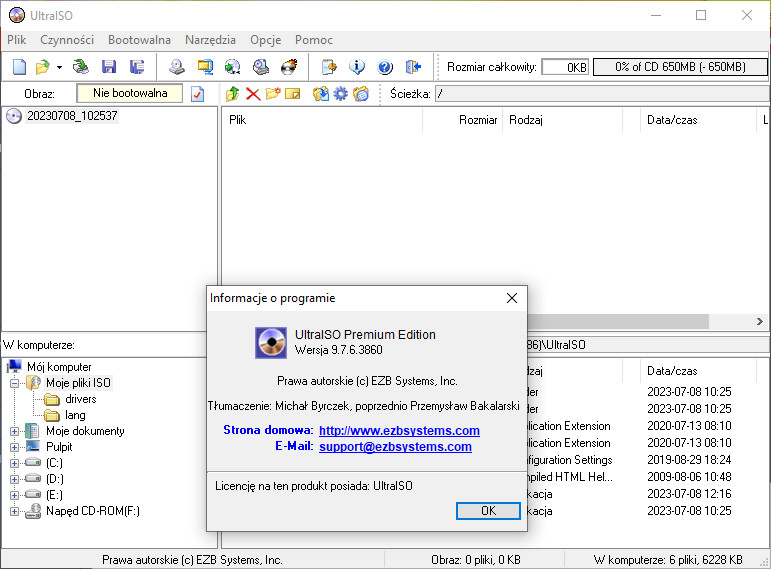Click the Extract folder-arrow icon
Image resolution: width=771 pixels, height=569 pixels.
[321, 93]
